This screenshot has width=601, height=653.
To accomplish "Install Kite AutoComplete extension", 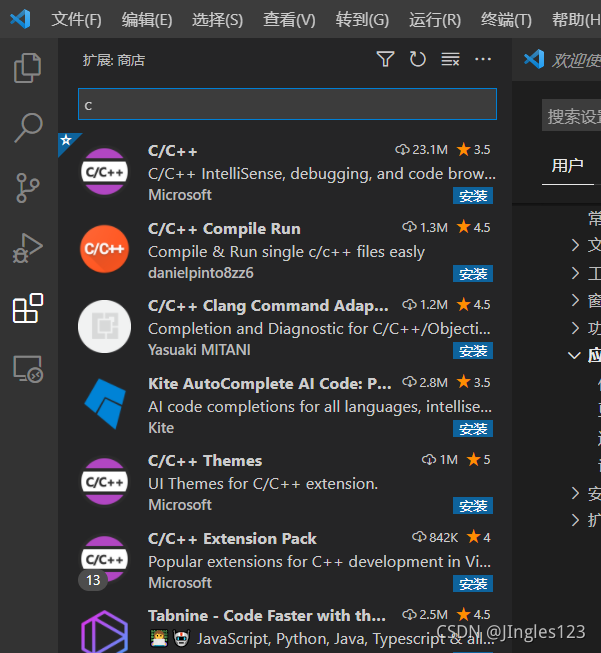I will click(x=473, y=429).
